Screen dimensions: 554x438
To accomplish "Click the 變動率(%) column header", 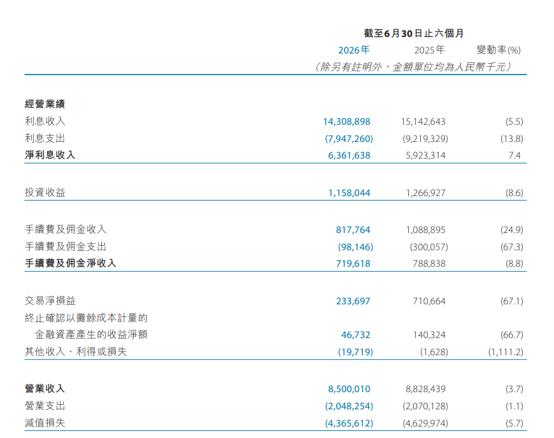I will pyautogui.click(x=499, y=50).
